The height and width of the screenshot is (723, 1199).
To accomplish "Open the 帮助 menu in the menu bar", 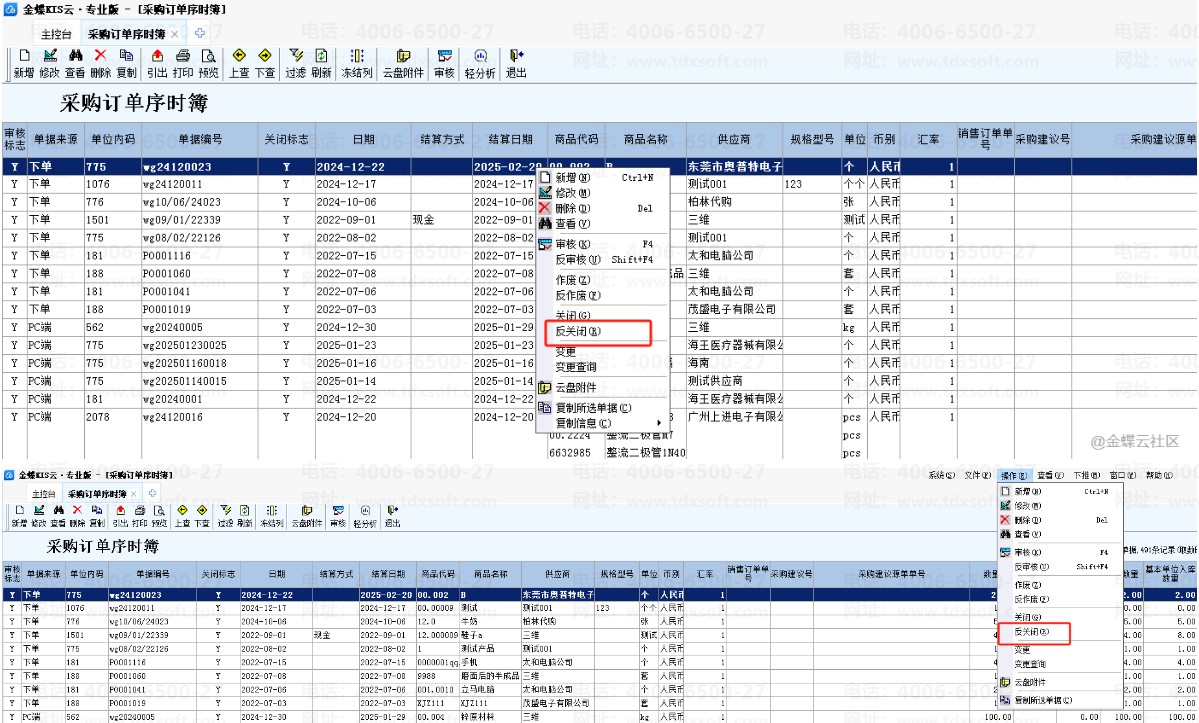I will pos(1158,475).
